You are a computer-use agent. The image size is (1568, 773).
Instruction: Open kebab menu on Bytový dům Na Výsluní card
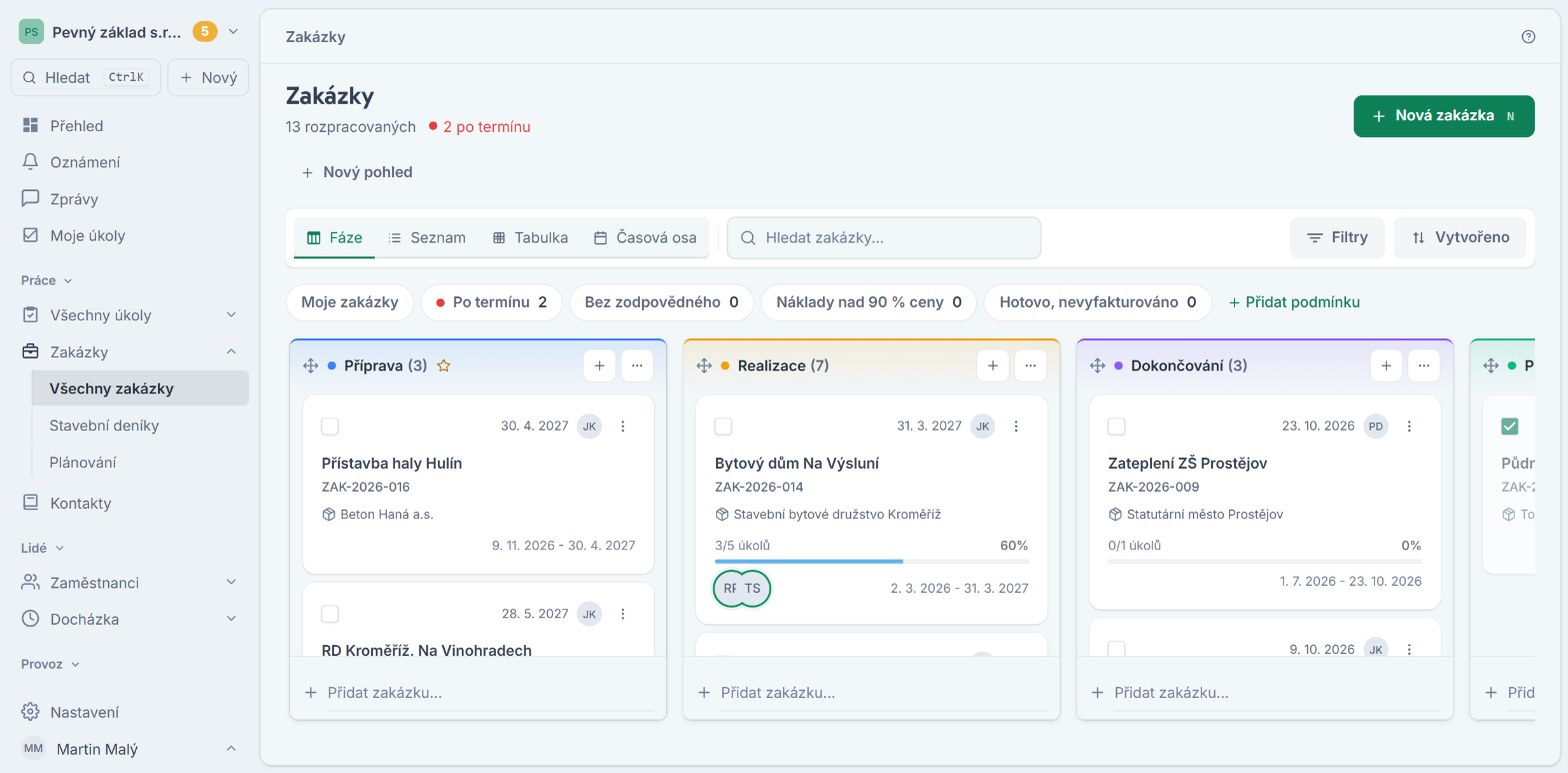coord(1016,426)
